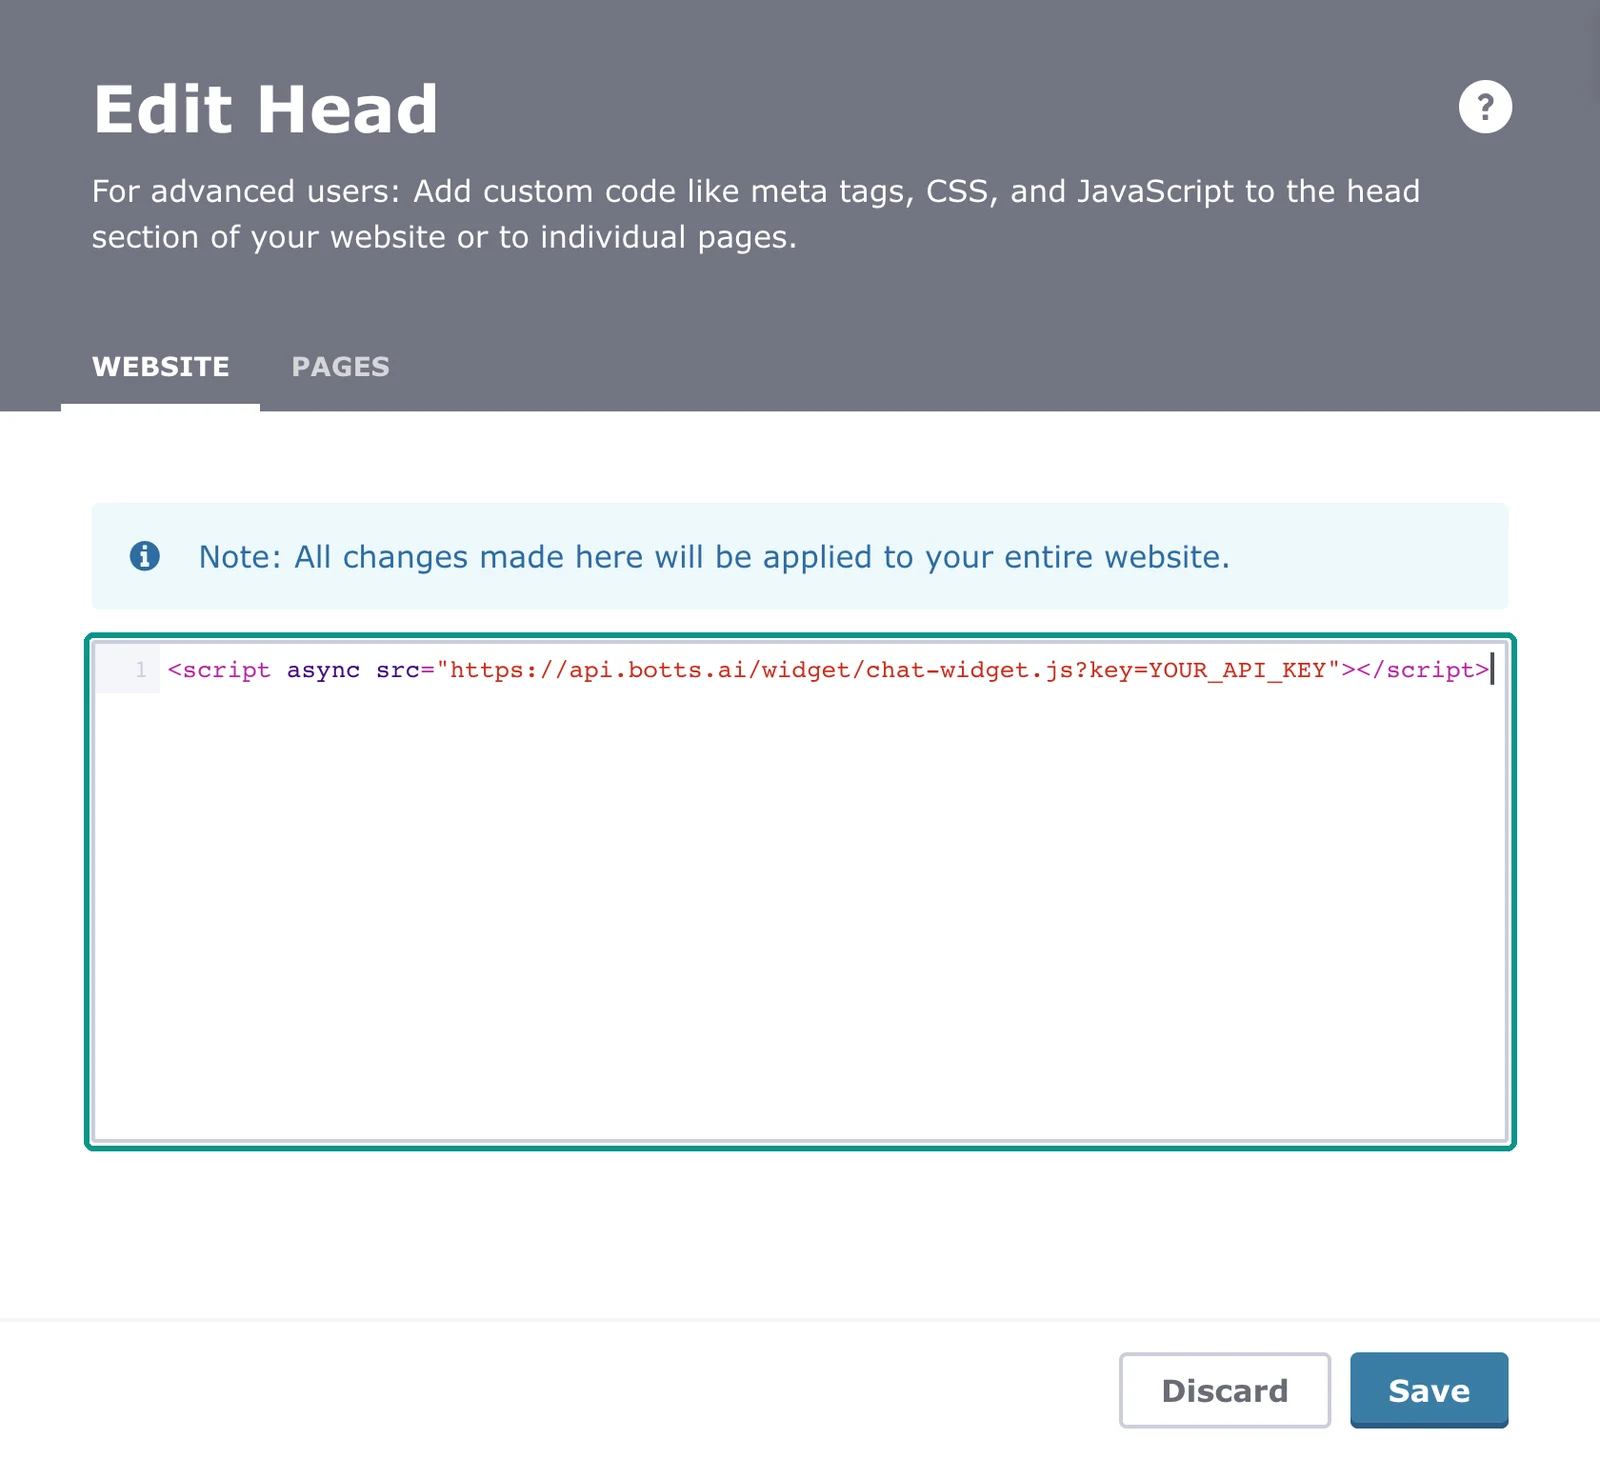
Task: Switch to the WEBSITE tab
Action: click(160, 367)
